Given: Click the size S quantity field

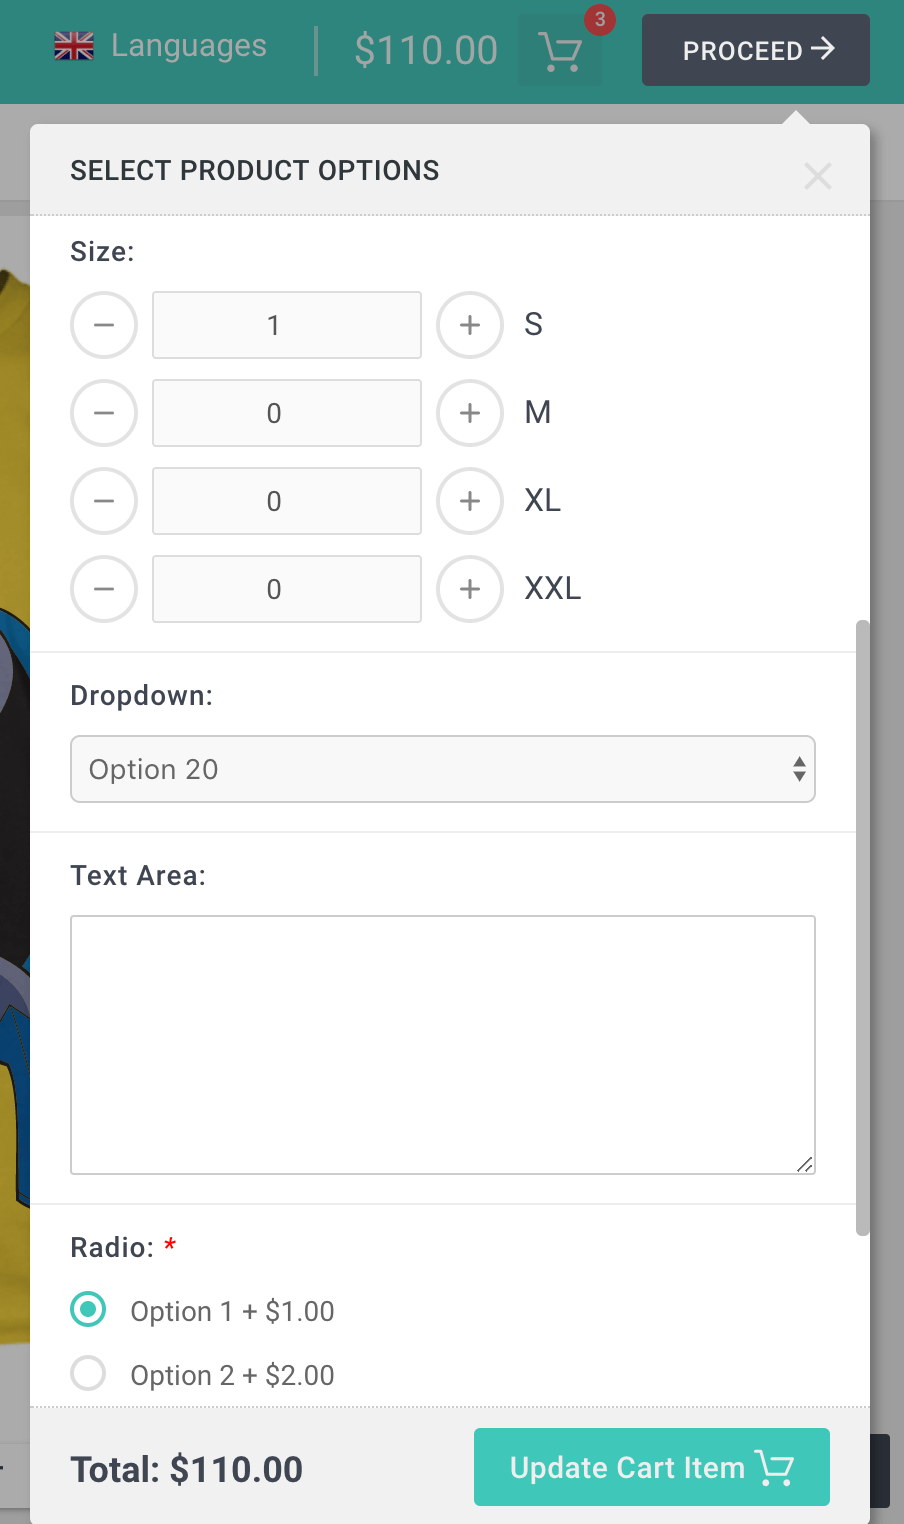Looking at the screenshot, I should [x=287, y=325].
